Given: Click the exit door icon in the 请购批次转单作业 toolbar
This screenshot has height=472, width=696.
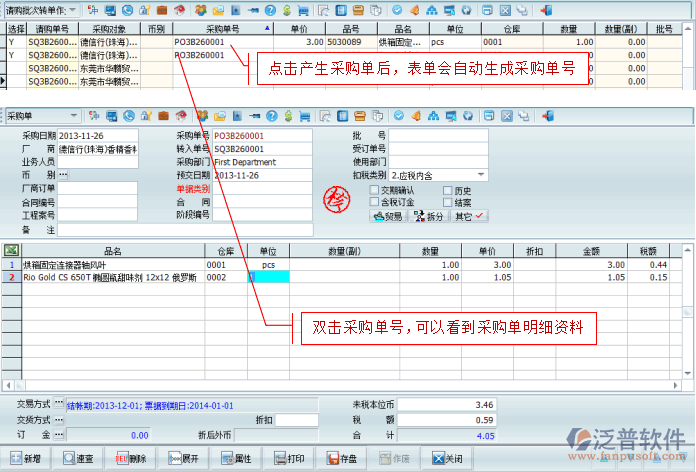Looking at the screenshot, I should (546, 10).
